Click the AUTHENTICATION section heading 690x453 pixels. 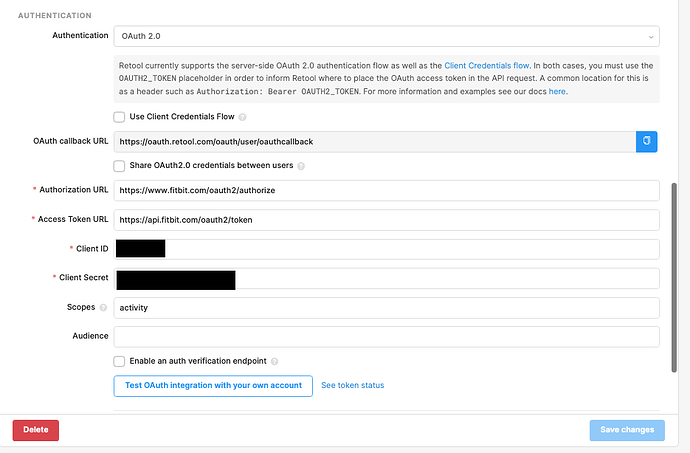[x=55, y=15]
